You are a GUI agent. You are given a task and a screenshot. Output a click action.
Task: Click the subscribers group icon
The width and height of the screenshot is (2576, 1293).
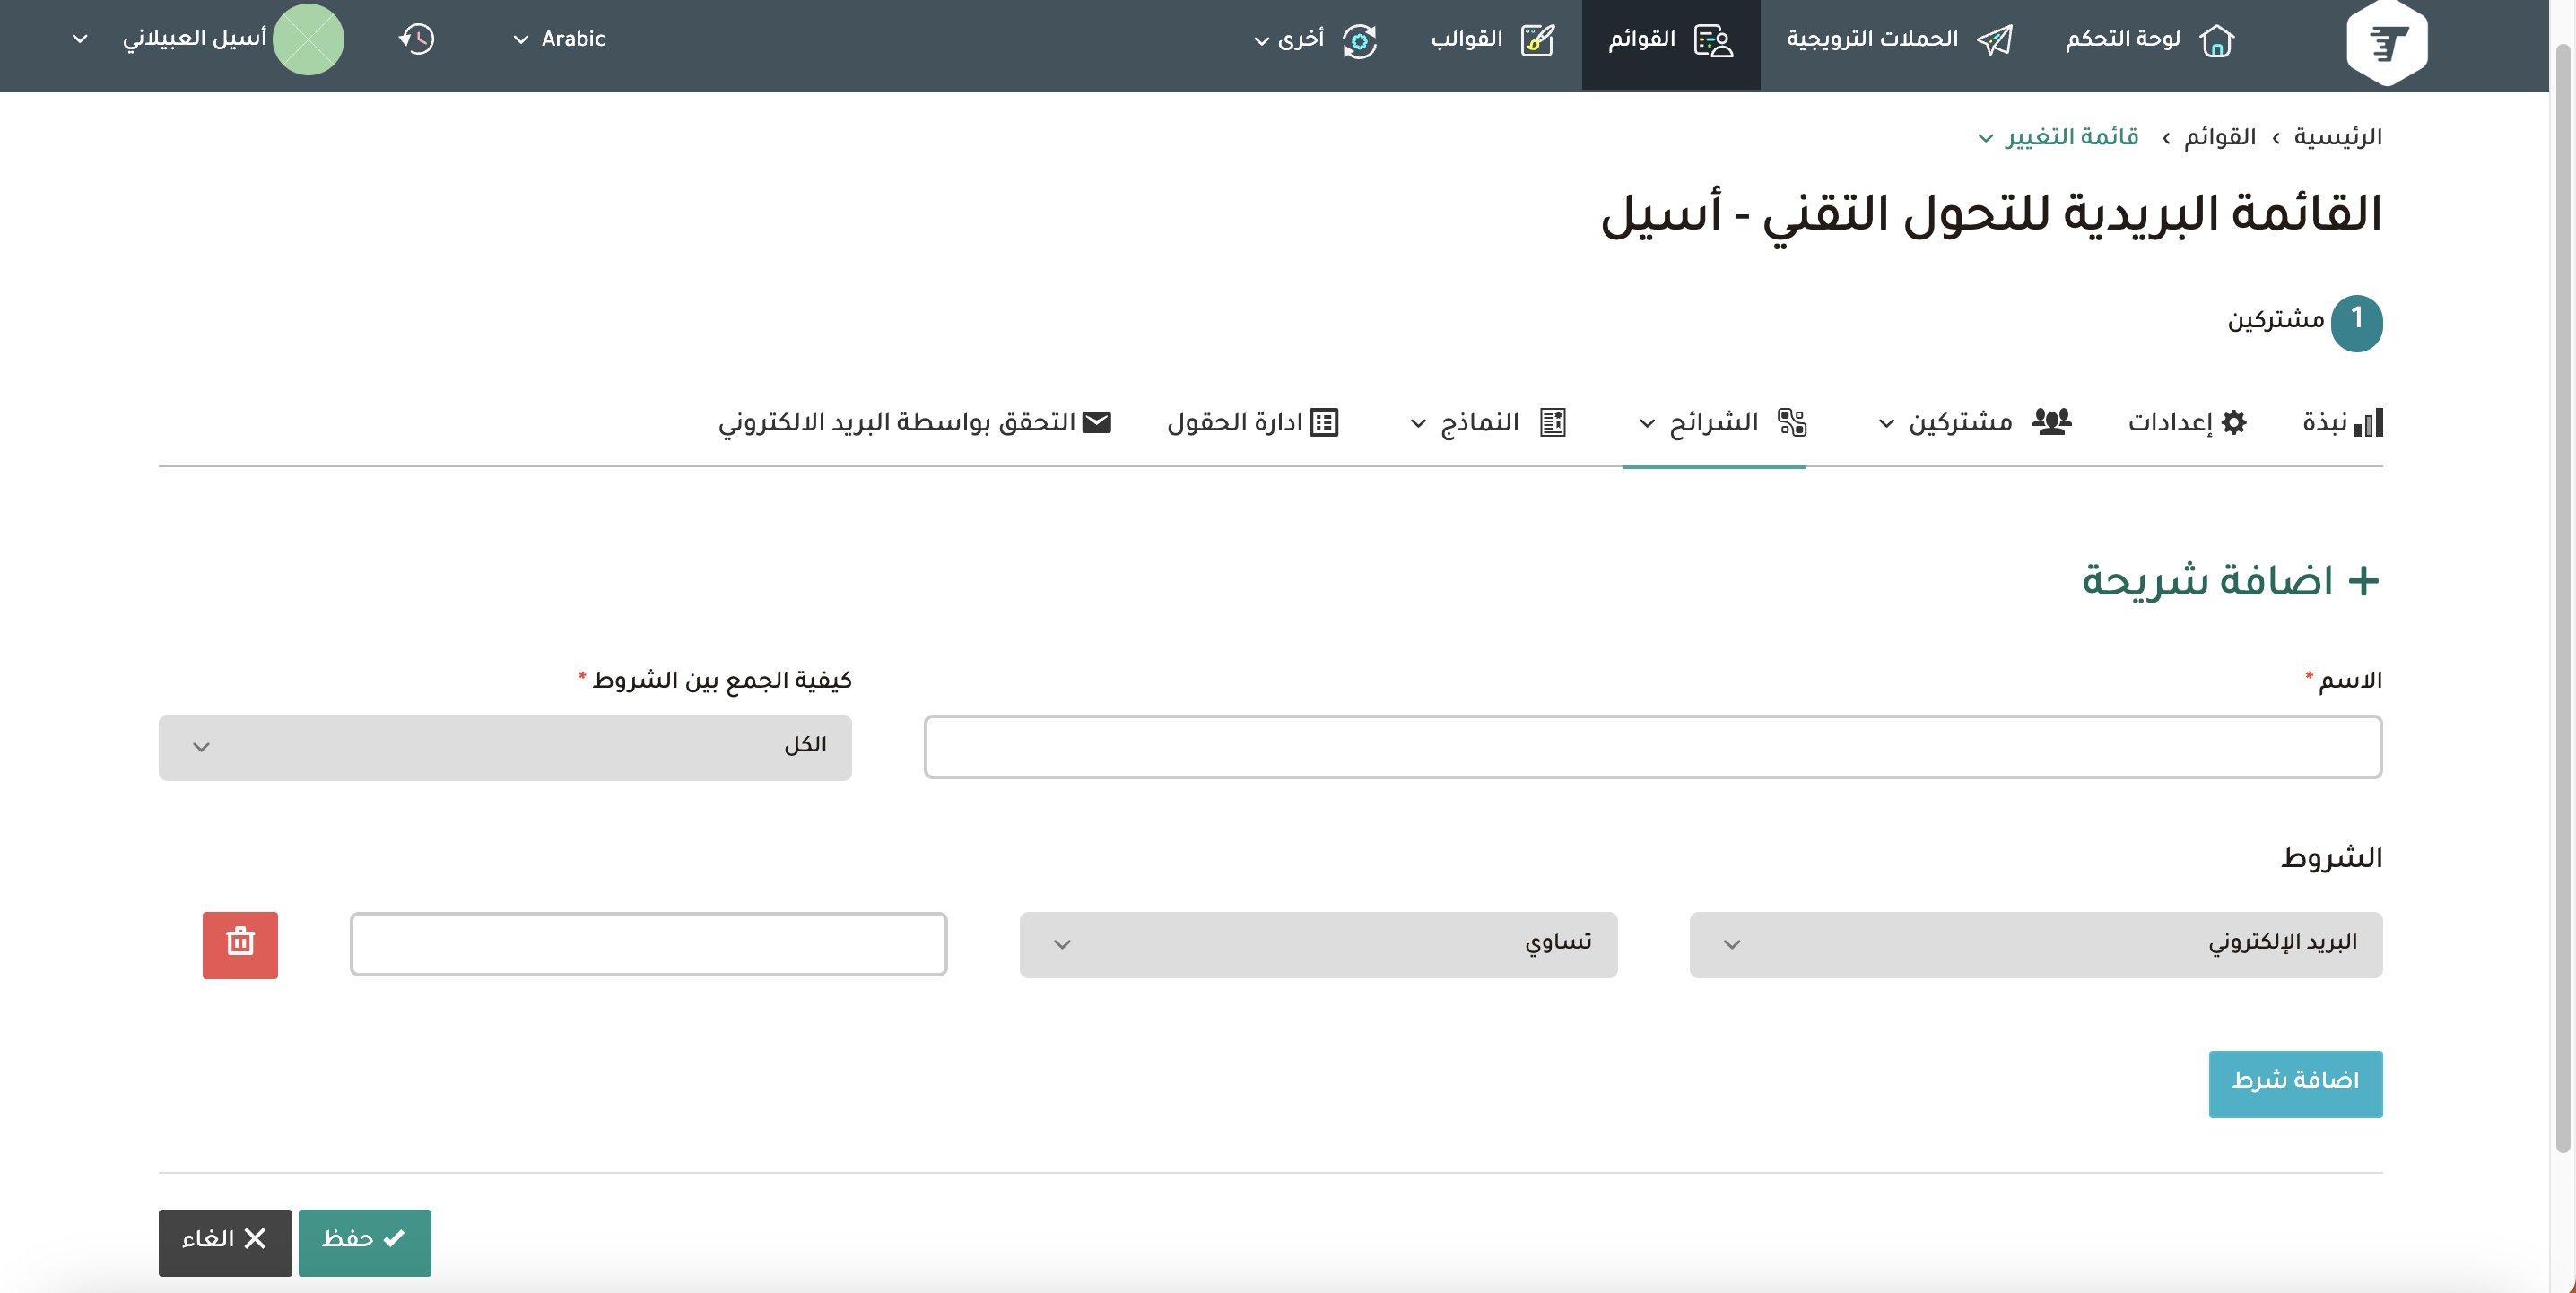click(x=2051, y=422)
